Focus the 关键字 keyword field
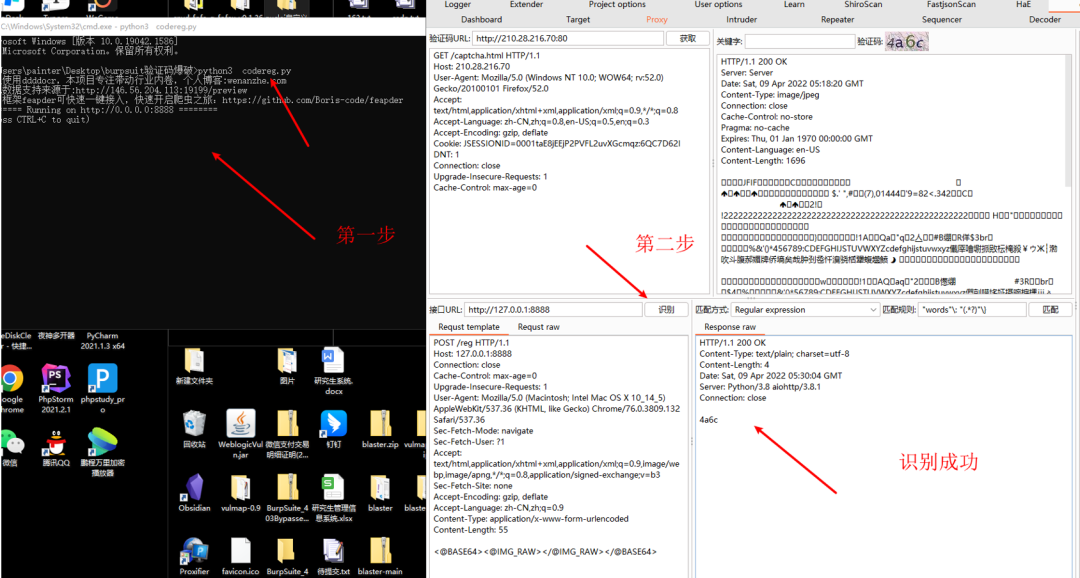 799,41
